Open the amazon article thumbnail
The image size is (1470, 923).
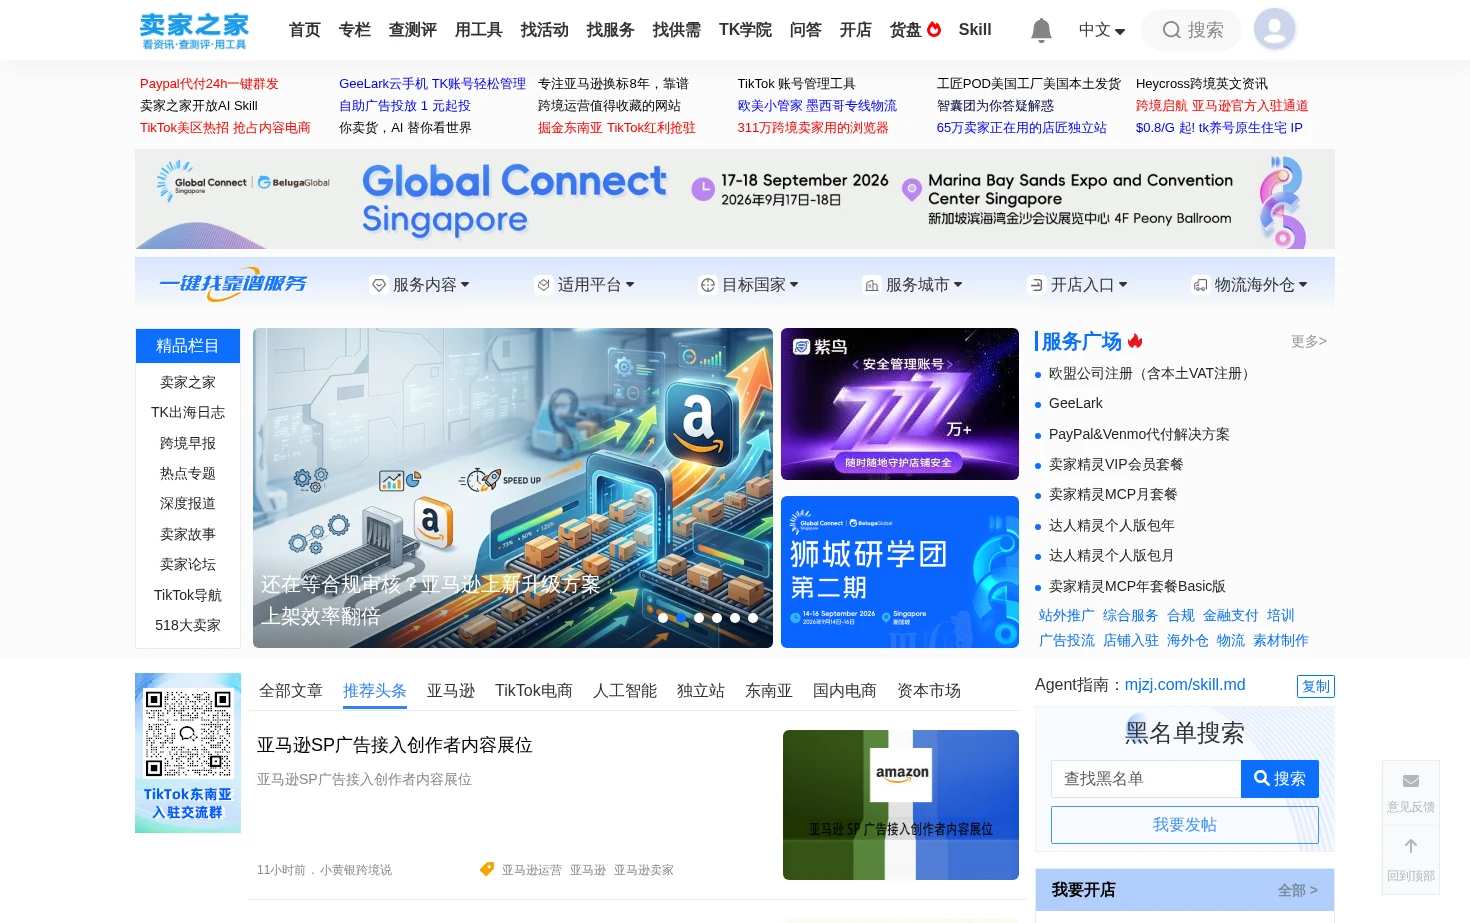901,805
